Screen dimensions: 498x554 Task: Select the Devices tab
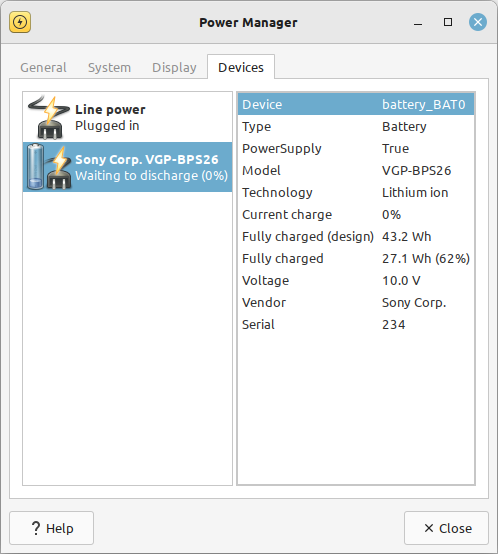tap(241, 67)
